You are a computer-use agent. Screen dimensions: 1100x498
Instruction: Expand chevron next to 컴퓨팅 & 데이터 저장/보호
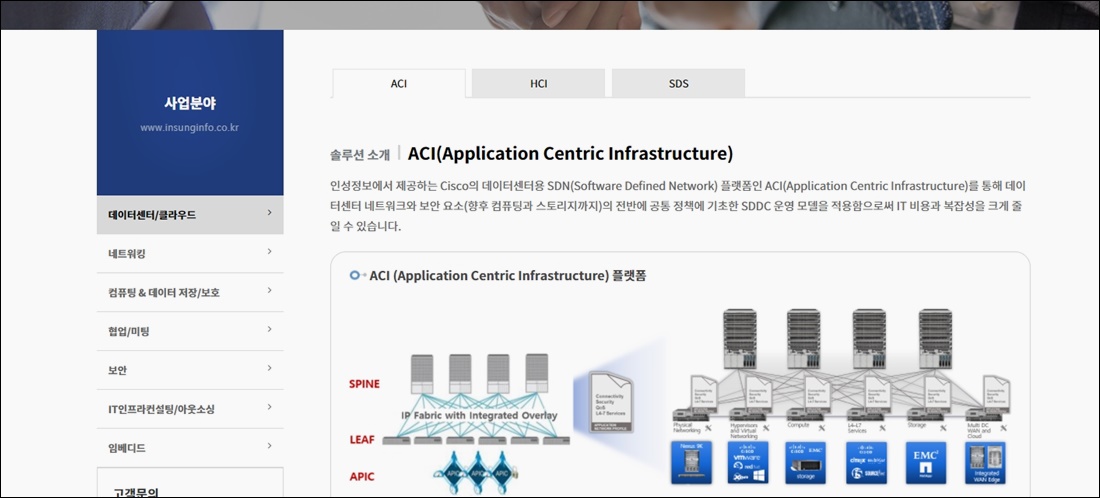pyautogui.click(x=269, y=290)
